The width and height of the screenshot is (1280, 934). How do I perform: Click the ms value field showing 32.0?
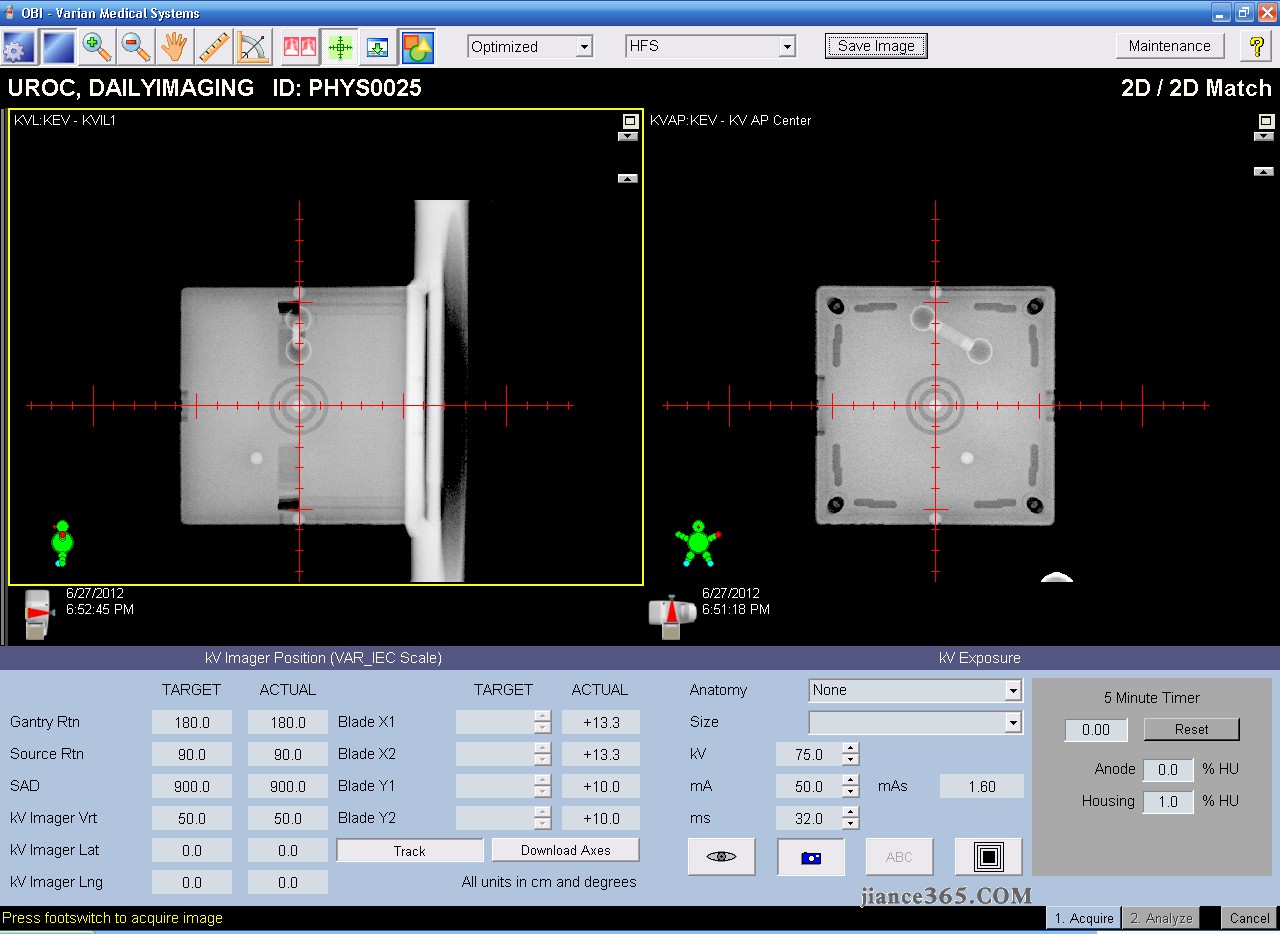tap(808, 818)
